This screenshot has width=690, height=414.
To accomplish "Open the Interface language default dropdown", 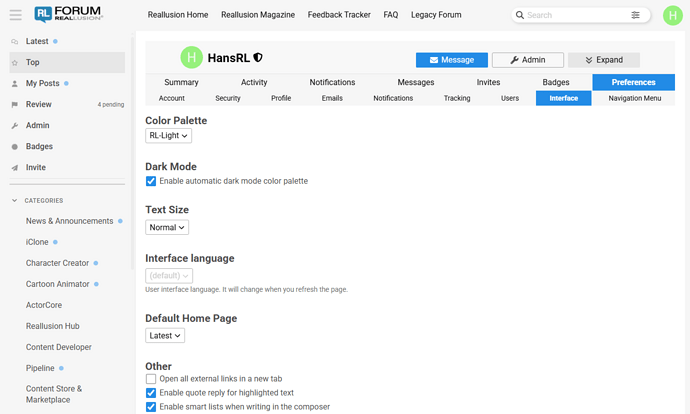I will (169, 276).
